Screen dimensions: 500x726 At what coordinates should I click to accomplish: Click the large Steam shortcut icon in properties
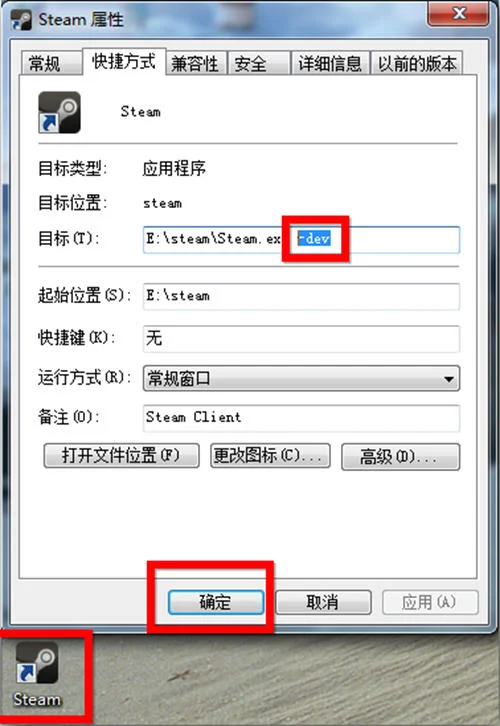[59, 112]
